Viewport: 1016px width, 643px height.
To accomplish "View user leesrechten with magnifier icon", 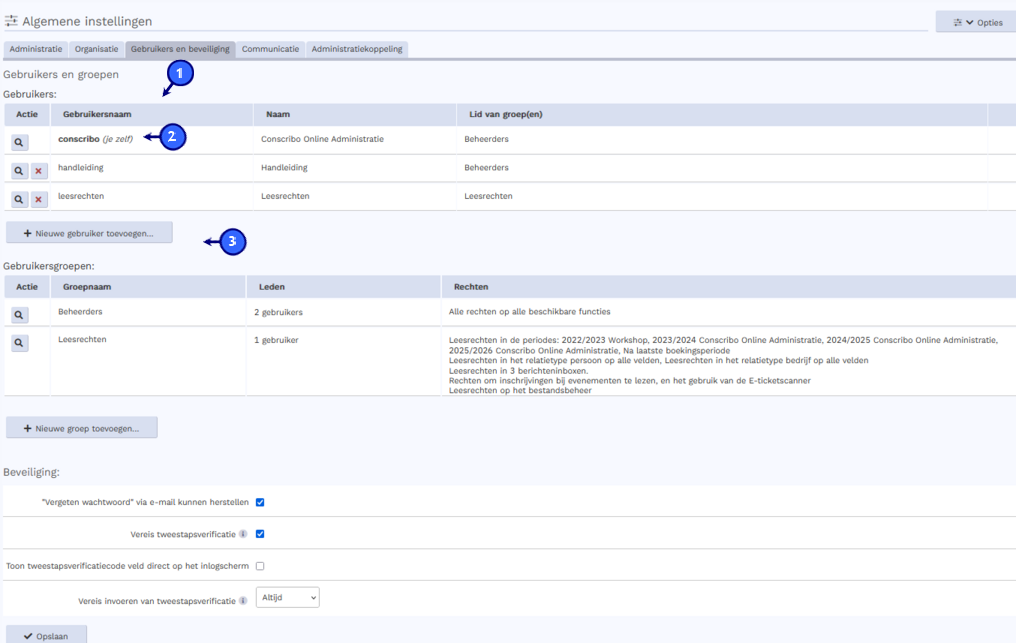I will click(x=19, y=199).
